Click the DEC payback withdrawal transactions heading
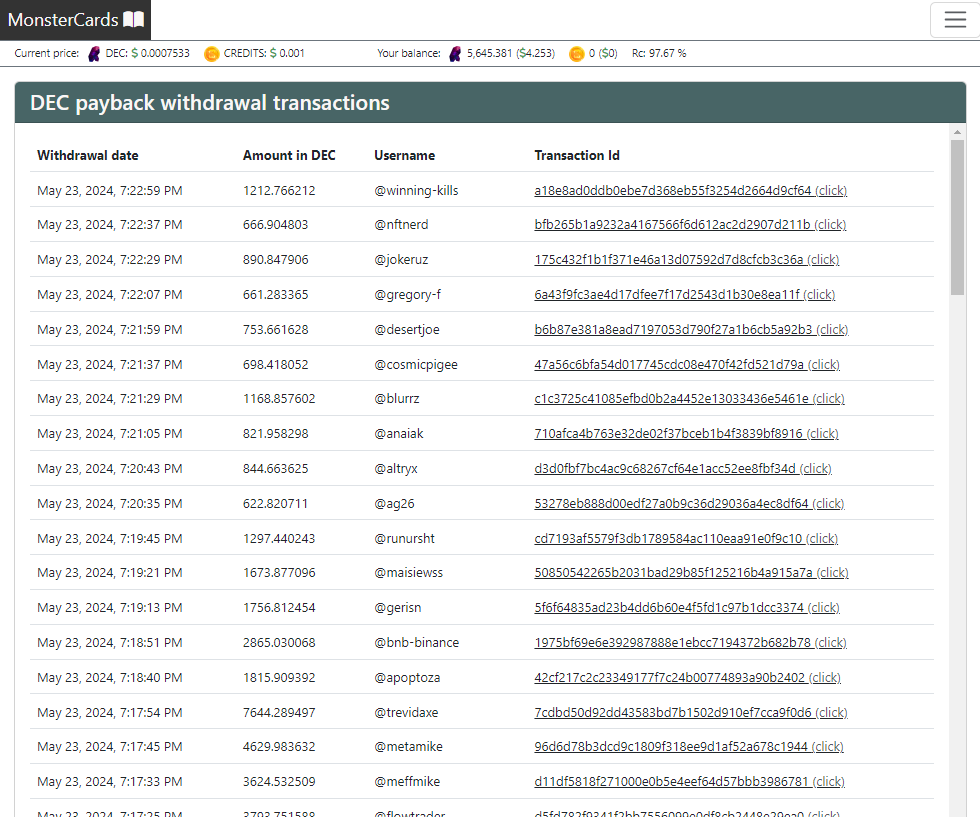 (x=209, y=103)
